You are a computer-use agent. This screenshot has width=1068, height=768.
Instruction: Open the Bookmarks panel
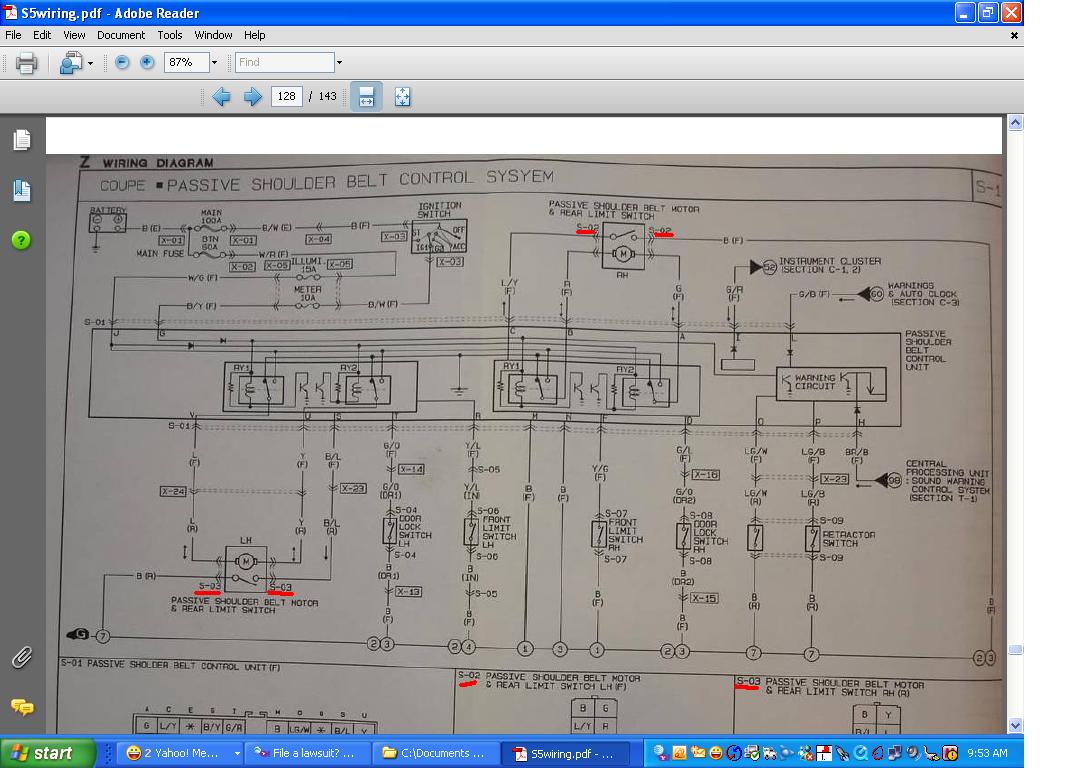tap(21, 190)
